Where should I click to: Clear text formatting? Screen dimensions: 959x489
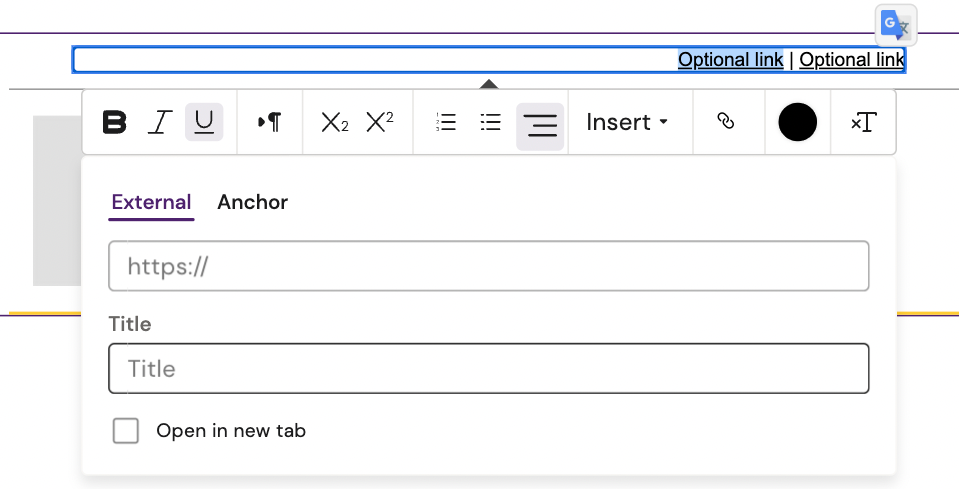tap(863, 122)
